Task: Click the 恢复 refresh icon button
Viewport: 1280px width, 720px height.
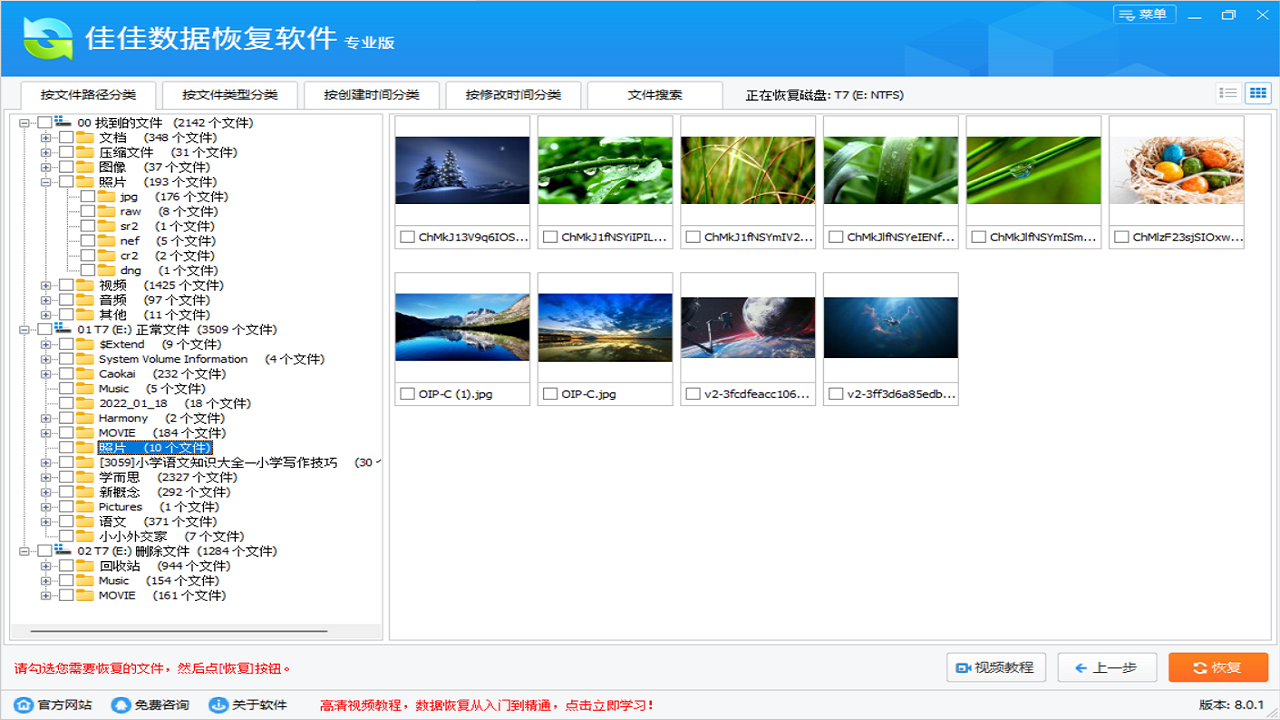Action: coord(1199,667)
